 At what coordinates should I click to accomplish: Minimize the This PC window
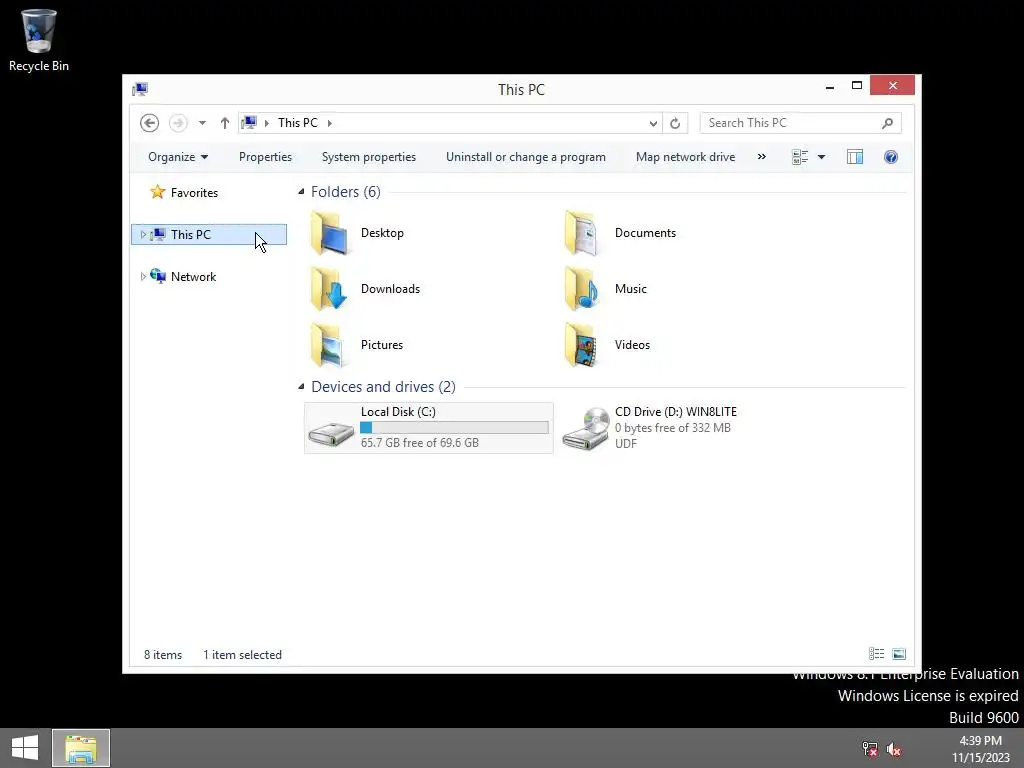coord(830,86)
